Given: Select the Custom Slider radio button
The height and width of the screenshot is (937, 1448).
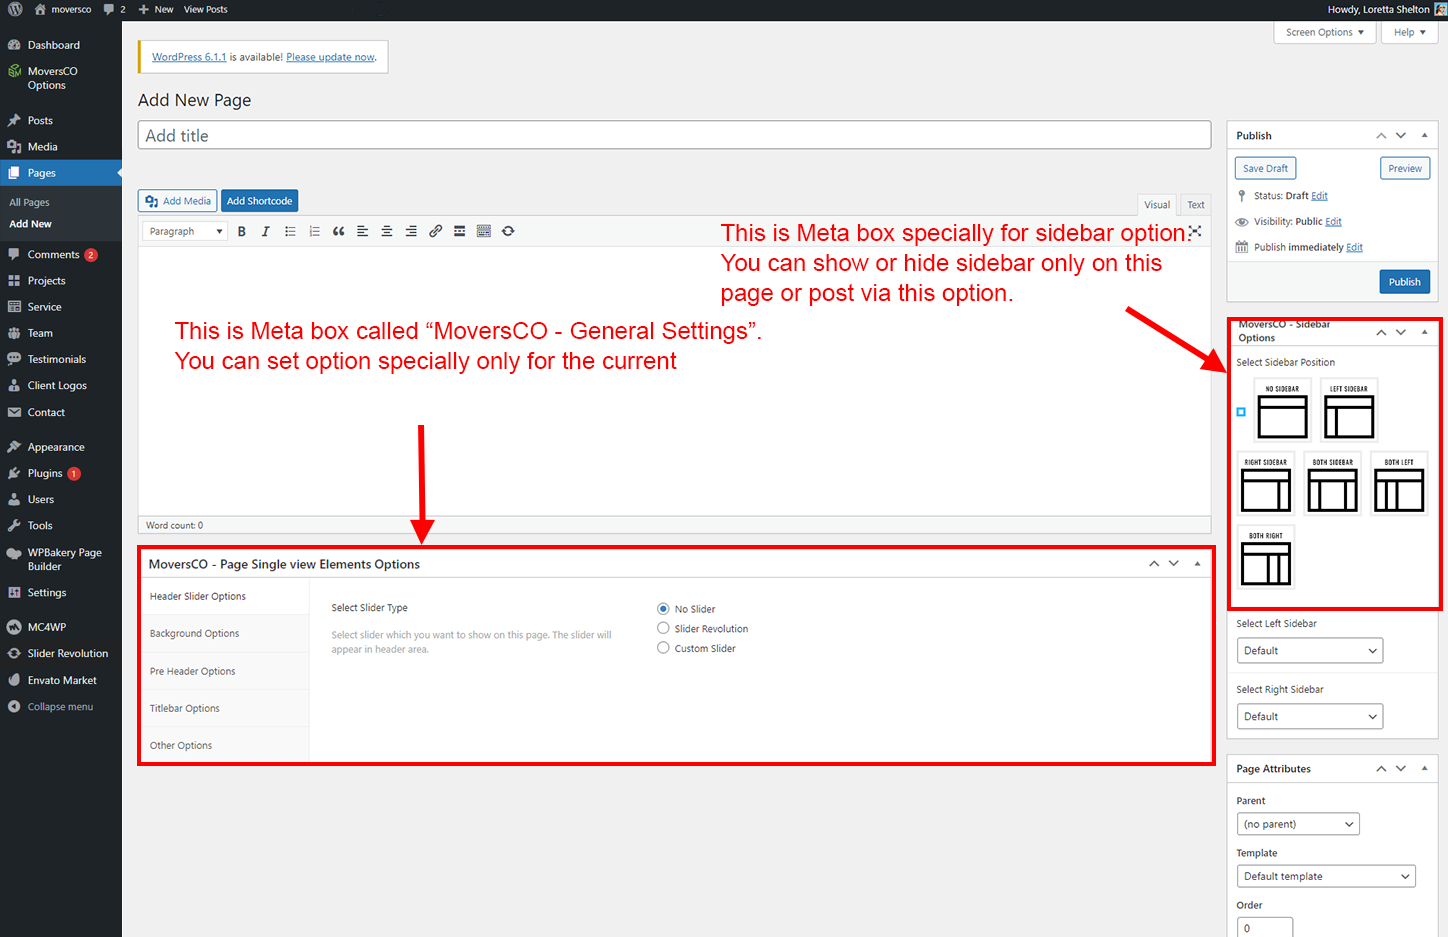Looking at the screenshot, I should (x=663, y=648).
